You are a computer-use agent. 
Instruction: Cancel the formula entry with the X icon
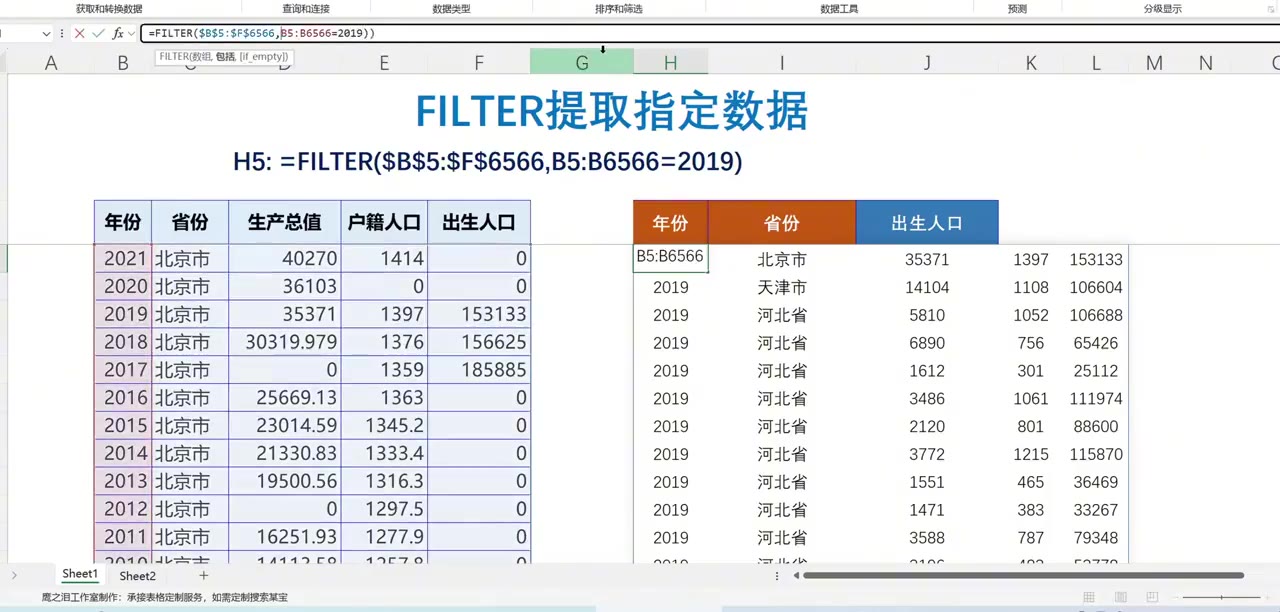click(80, 33)
